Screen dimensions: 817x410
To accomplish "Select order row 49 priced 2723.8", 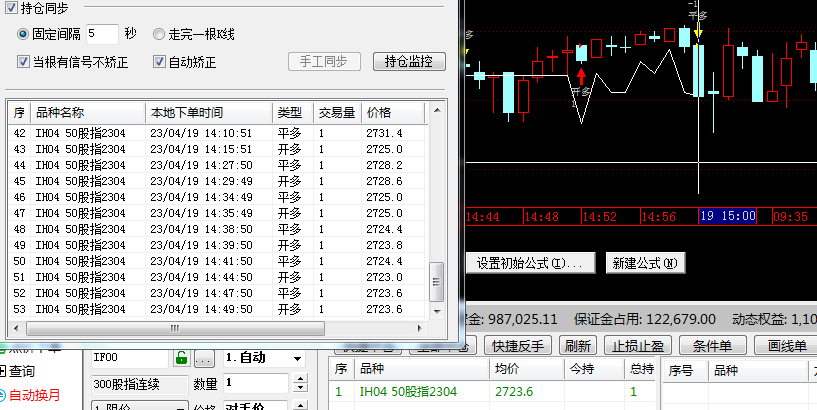I will 218,245.
